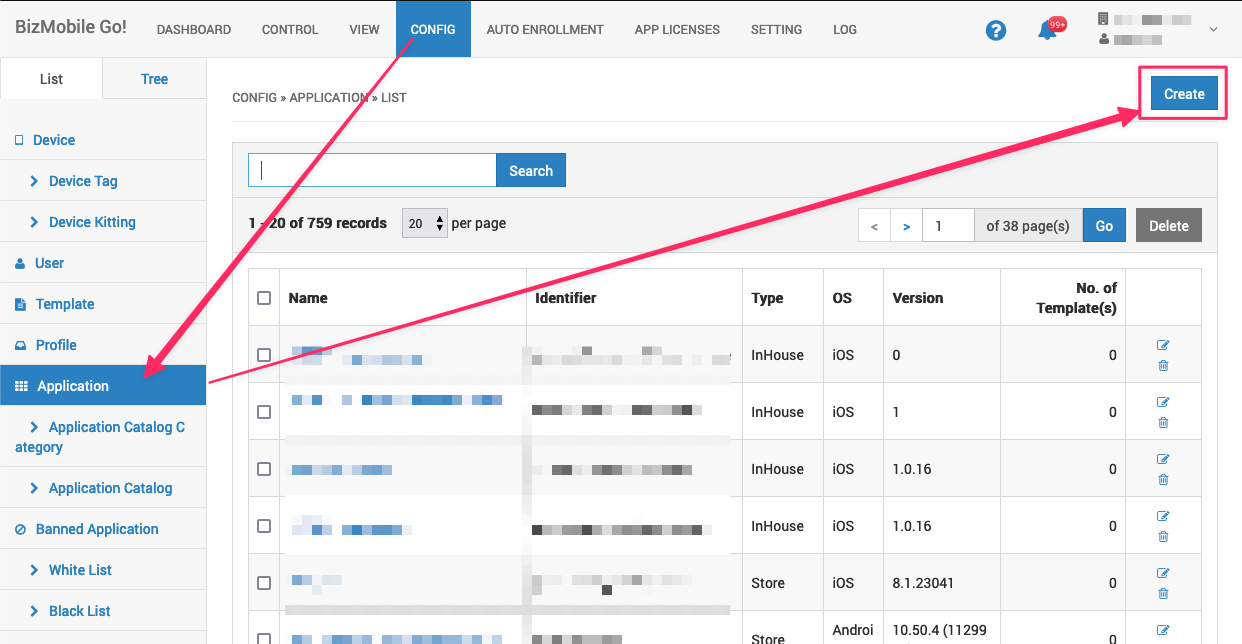This screenshot has width=1242, height=644.
Task: Check the first application row checkbox
Action: click(264, 355)
